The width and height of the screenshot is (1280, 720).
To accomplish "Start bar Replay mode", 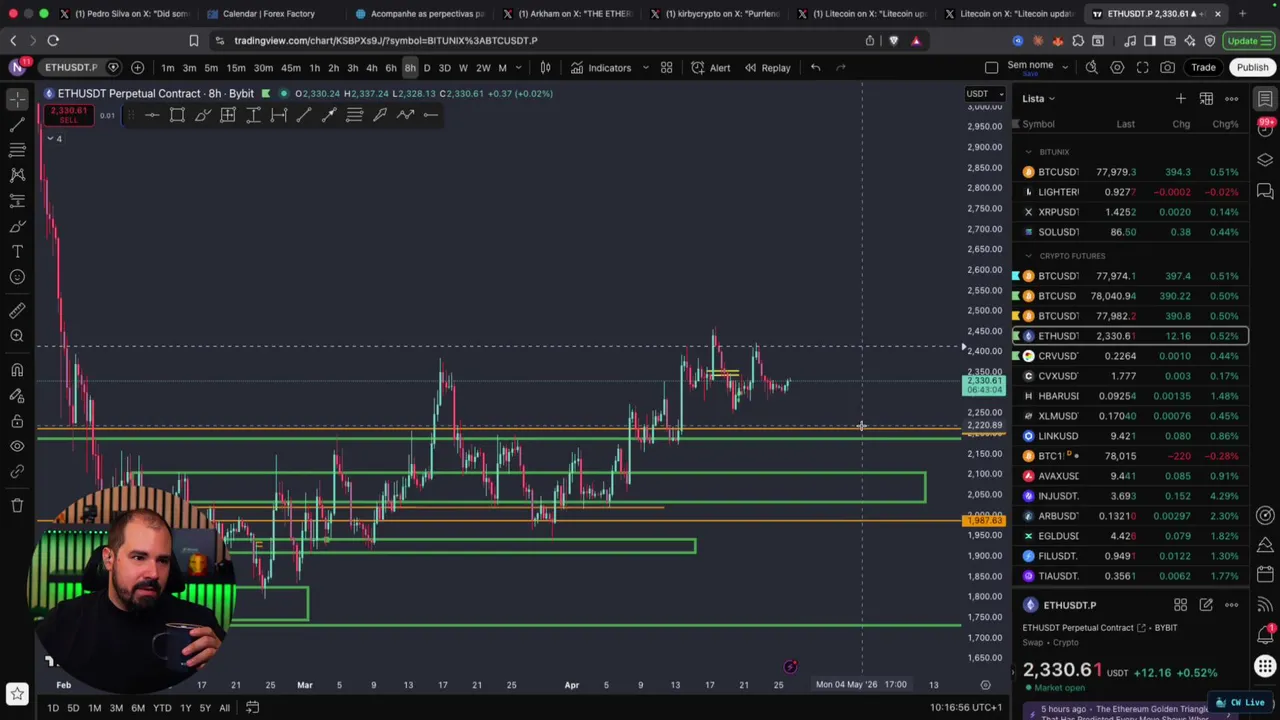I will coord(767,67).
